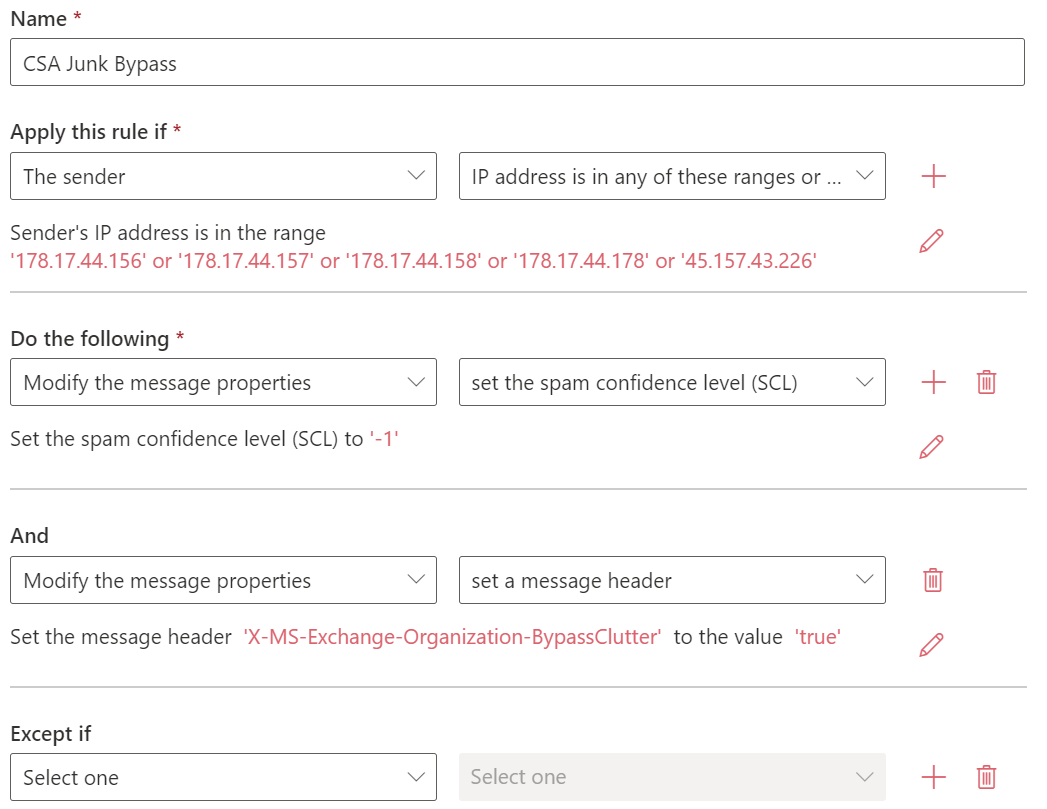Screen dimensions: 1047x809
Task: Expand the 'Select one' exception dropdown
Action: pyautogui.click(x=223, y=777)
